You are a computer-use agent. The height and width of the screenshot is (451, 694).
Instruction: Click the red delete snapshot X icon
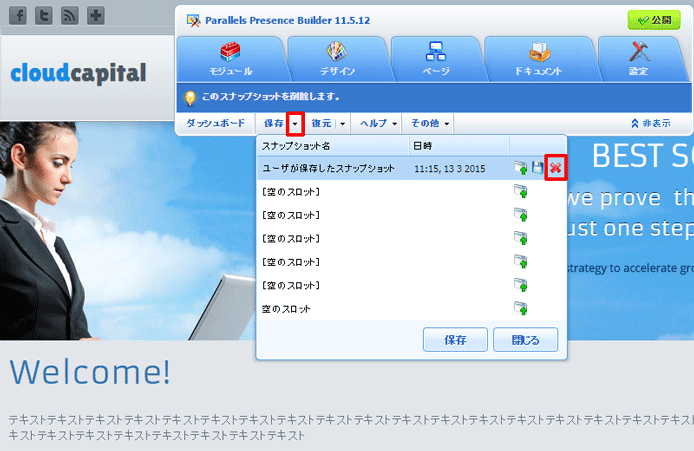tap(555, 168)
